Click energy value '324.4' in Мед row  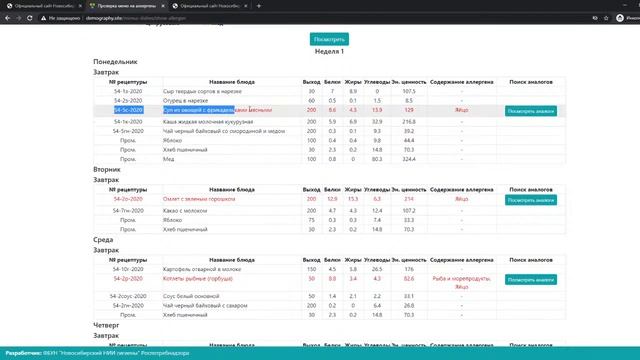pyautogui.click(x=409, y=159)
